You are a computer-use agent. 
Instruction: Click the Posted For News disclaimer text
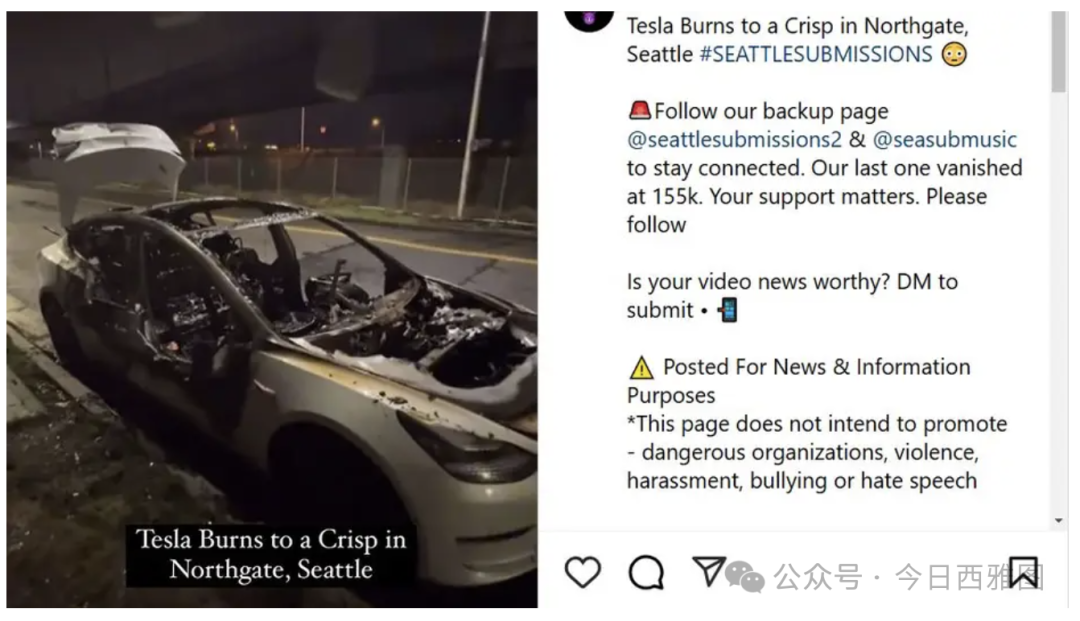pos(798,381)
